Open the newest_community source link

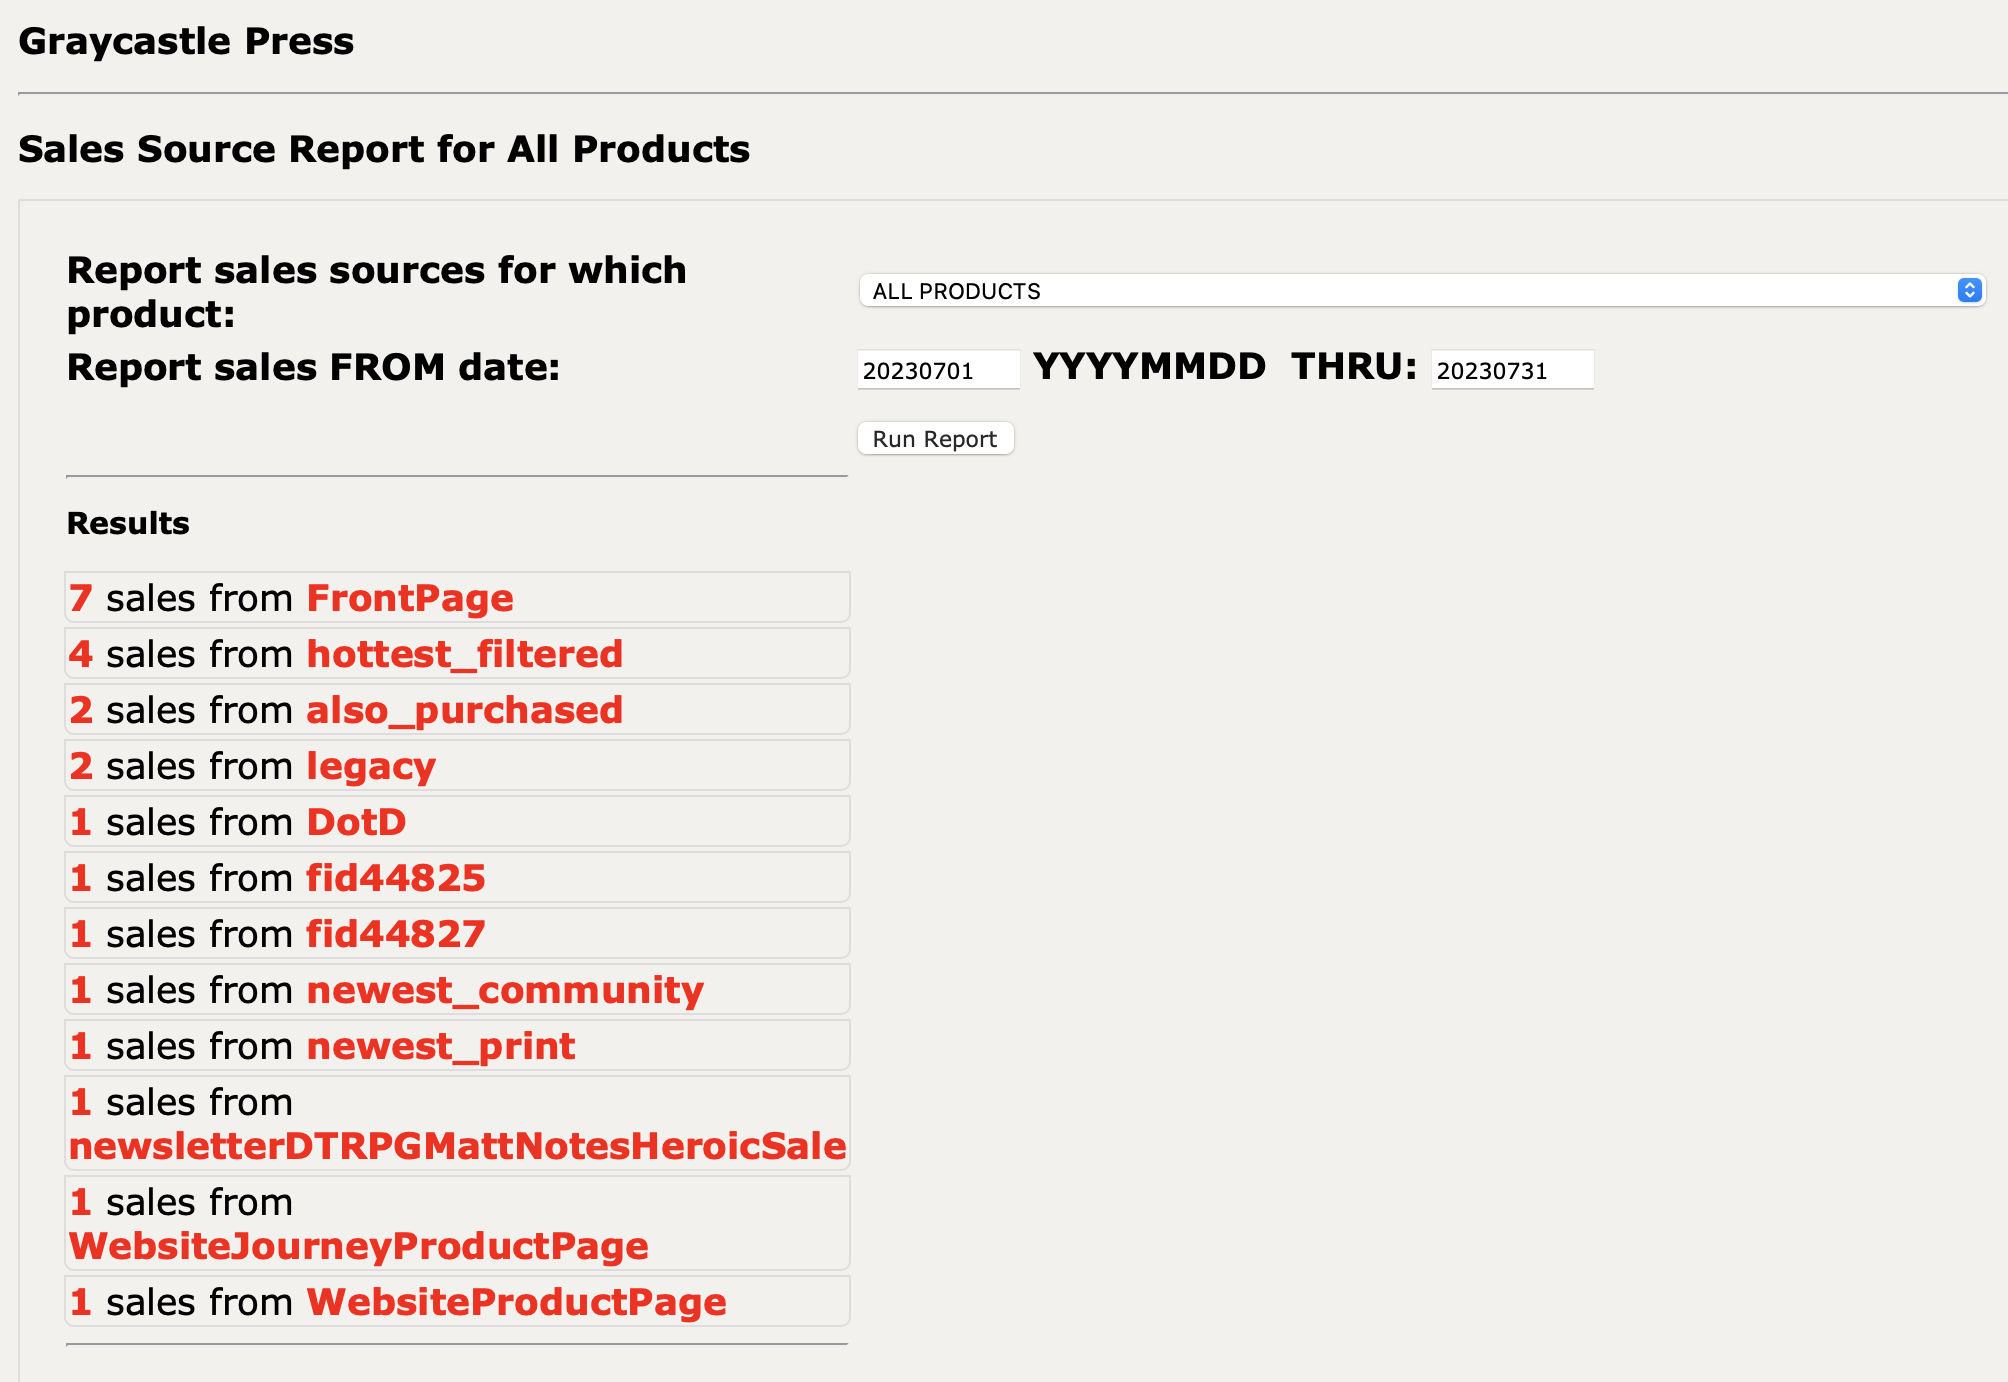505,990
